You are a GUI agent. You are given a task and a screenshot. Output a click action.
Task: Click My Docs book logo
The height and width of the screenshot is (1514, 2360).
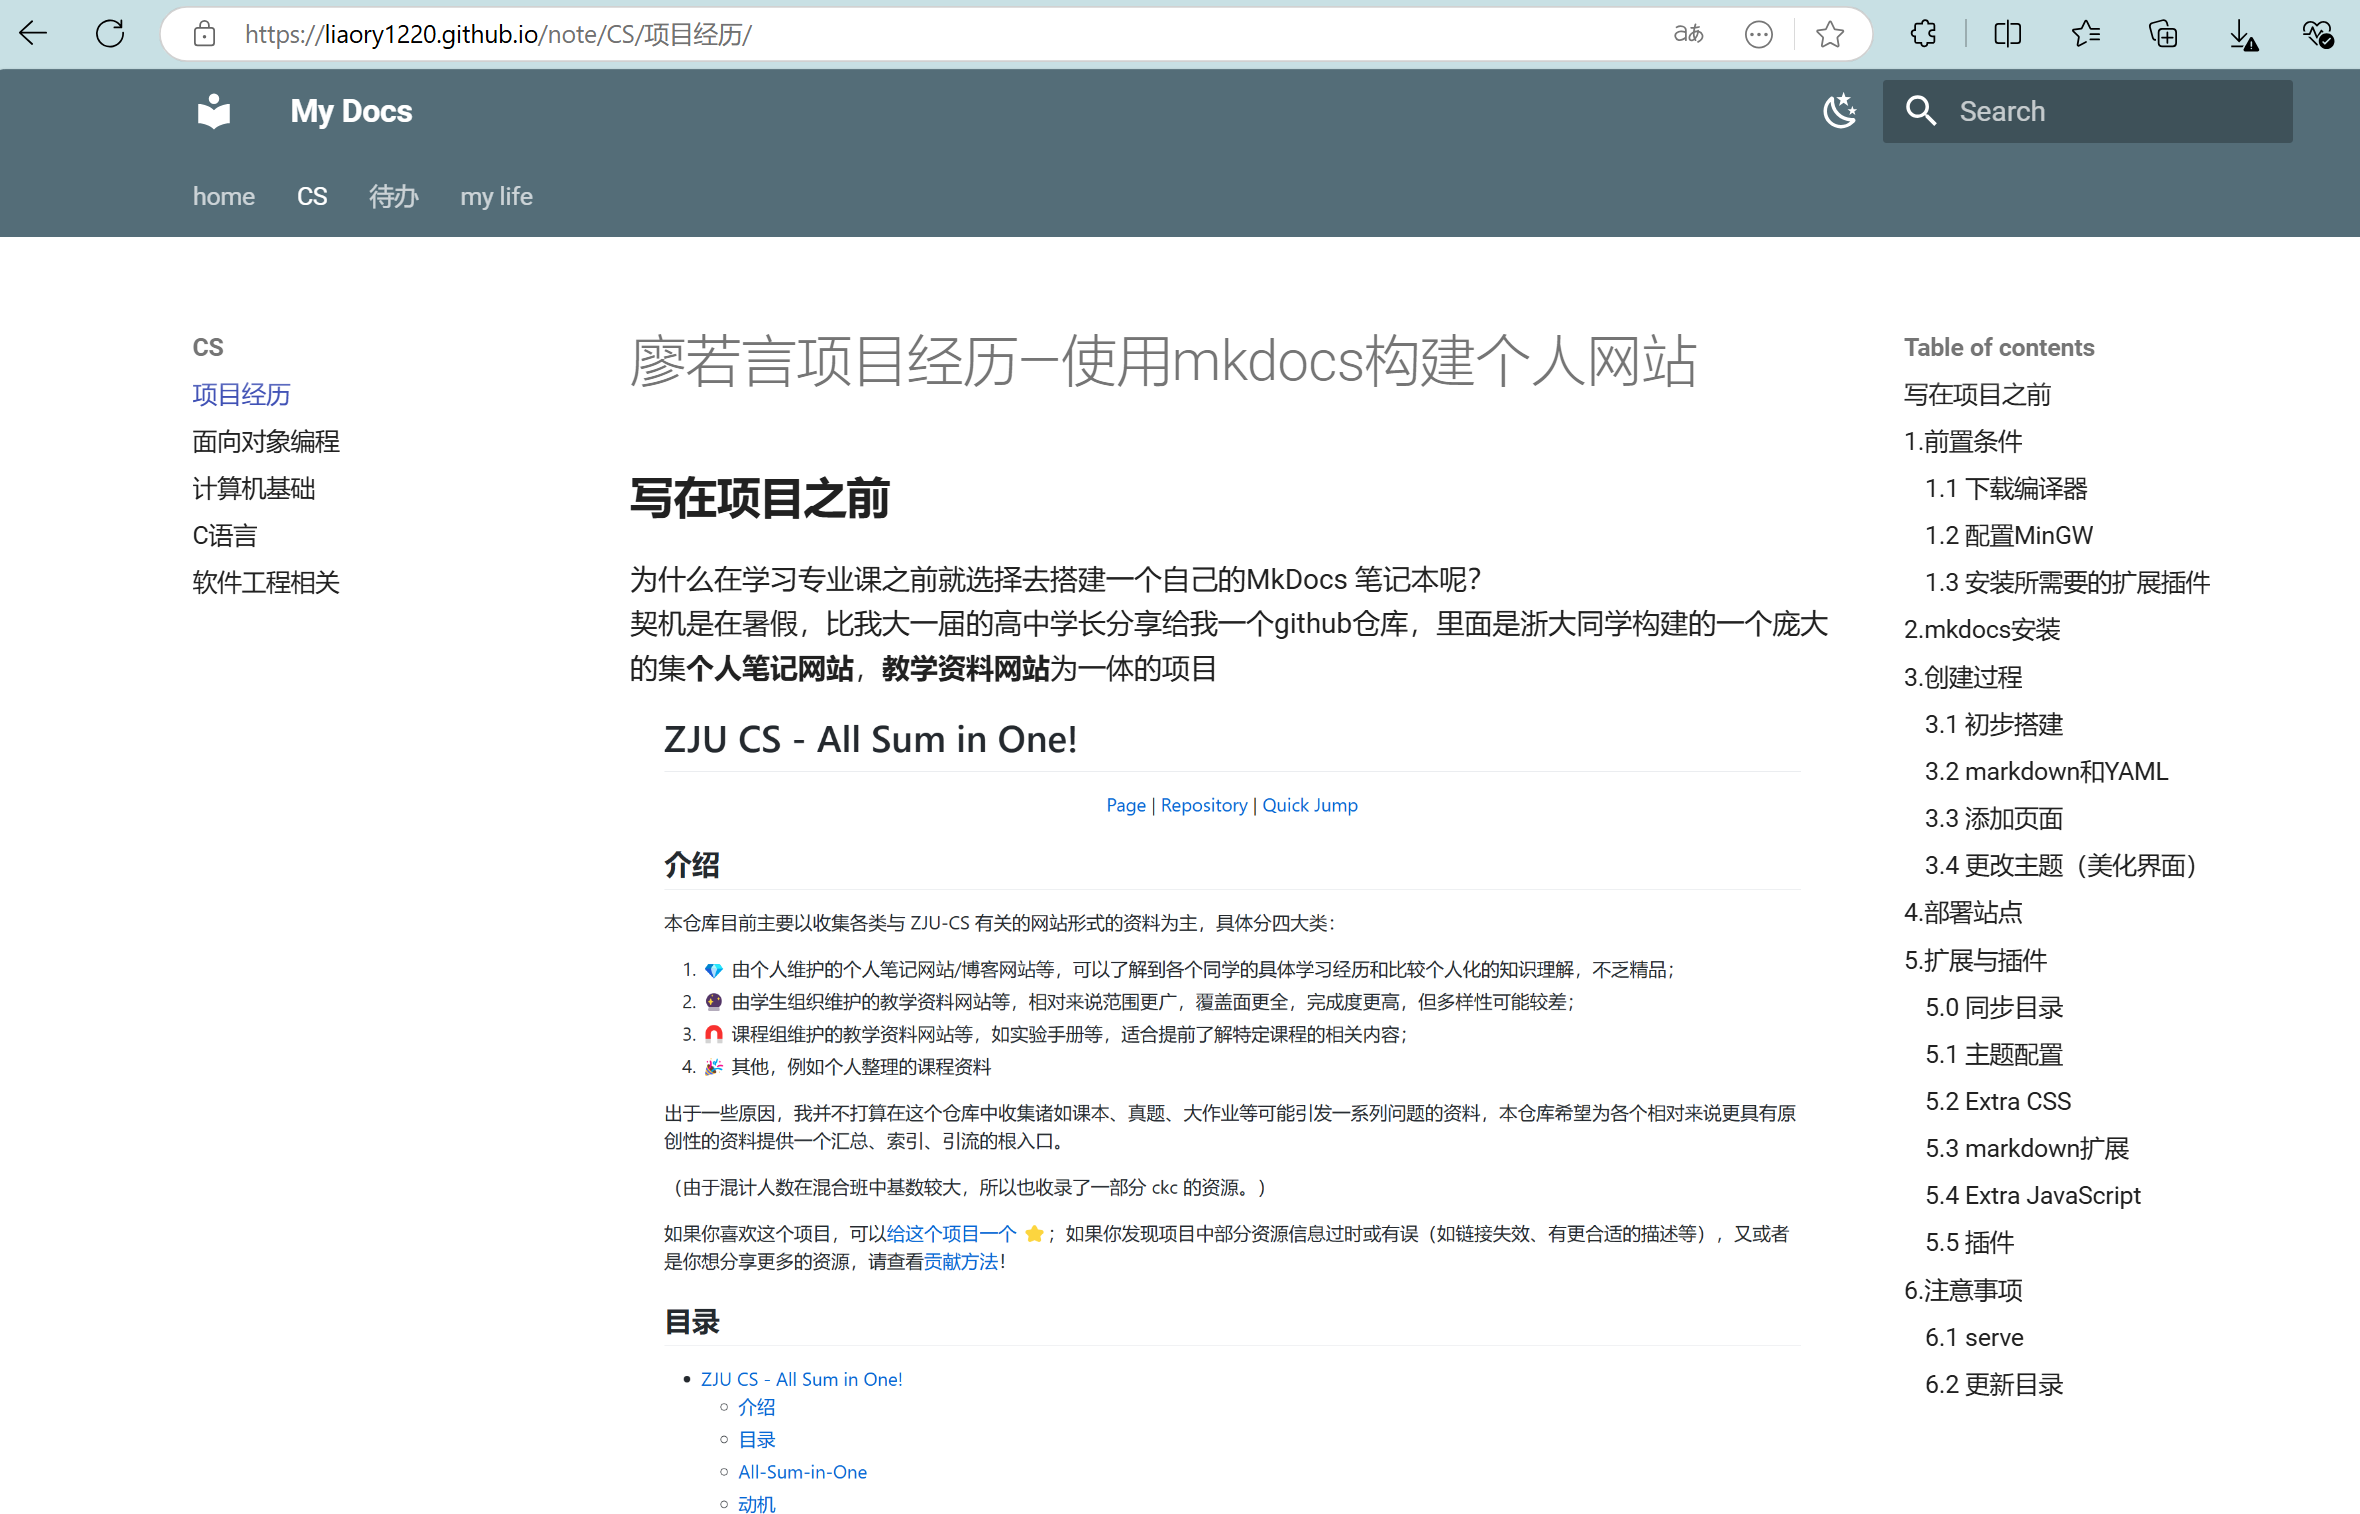pos(214,111)
